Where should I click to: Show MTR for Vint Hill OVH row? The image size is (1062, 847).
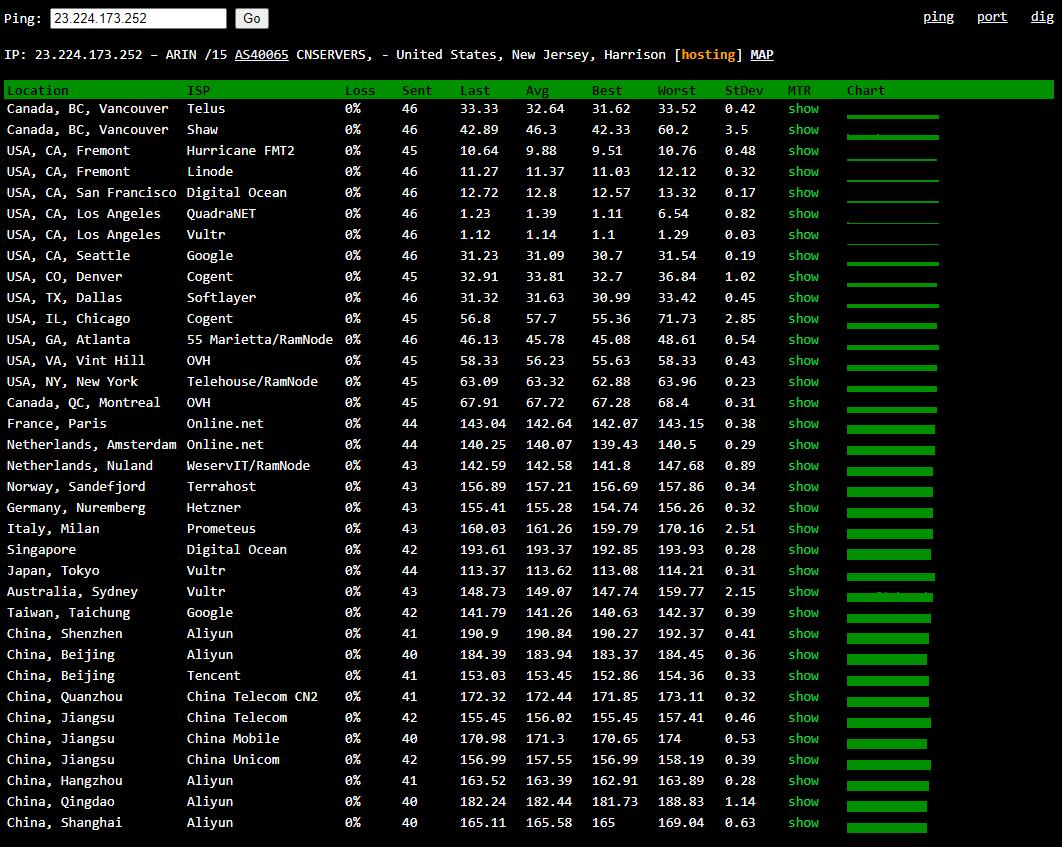pyautogui.click(x=803, y=360)
